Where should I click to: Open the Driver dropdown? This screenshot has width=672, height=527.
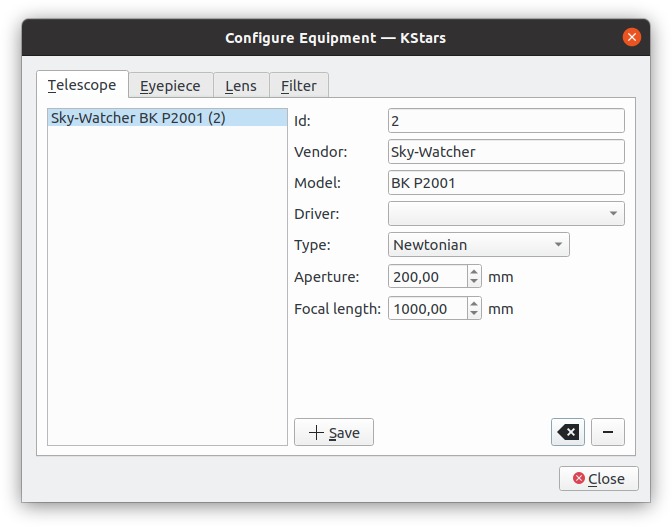pos(506,213)
